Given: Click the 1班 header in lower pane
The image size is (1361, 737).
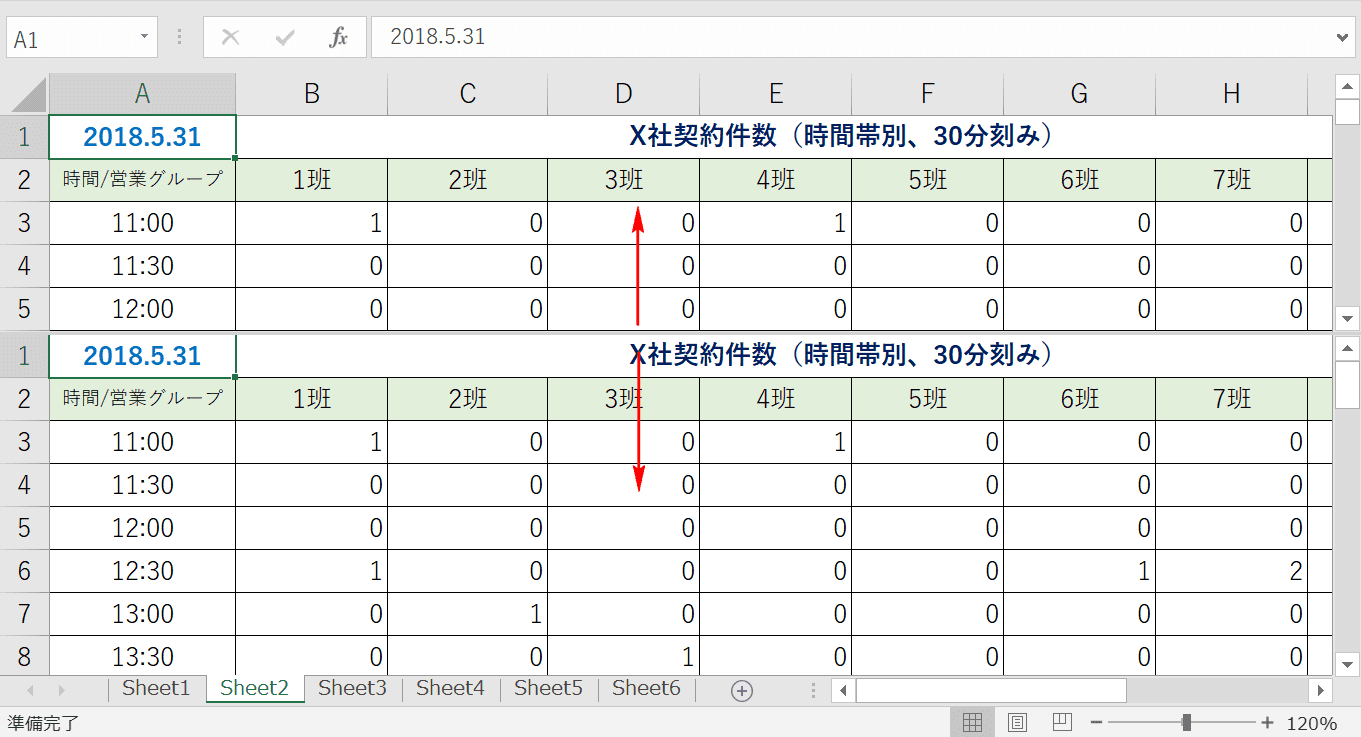Looking at the screenshot, I should coord(312,399).
